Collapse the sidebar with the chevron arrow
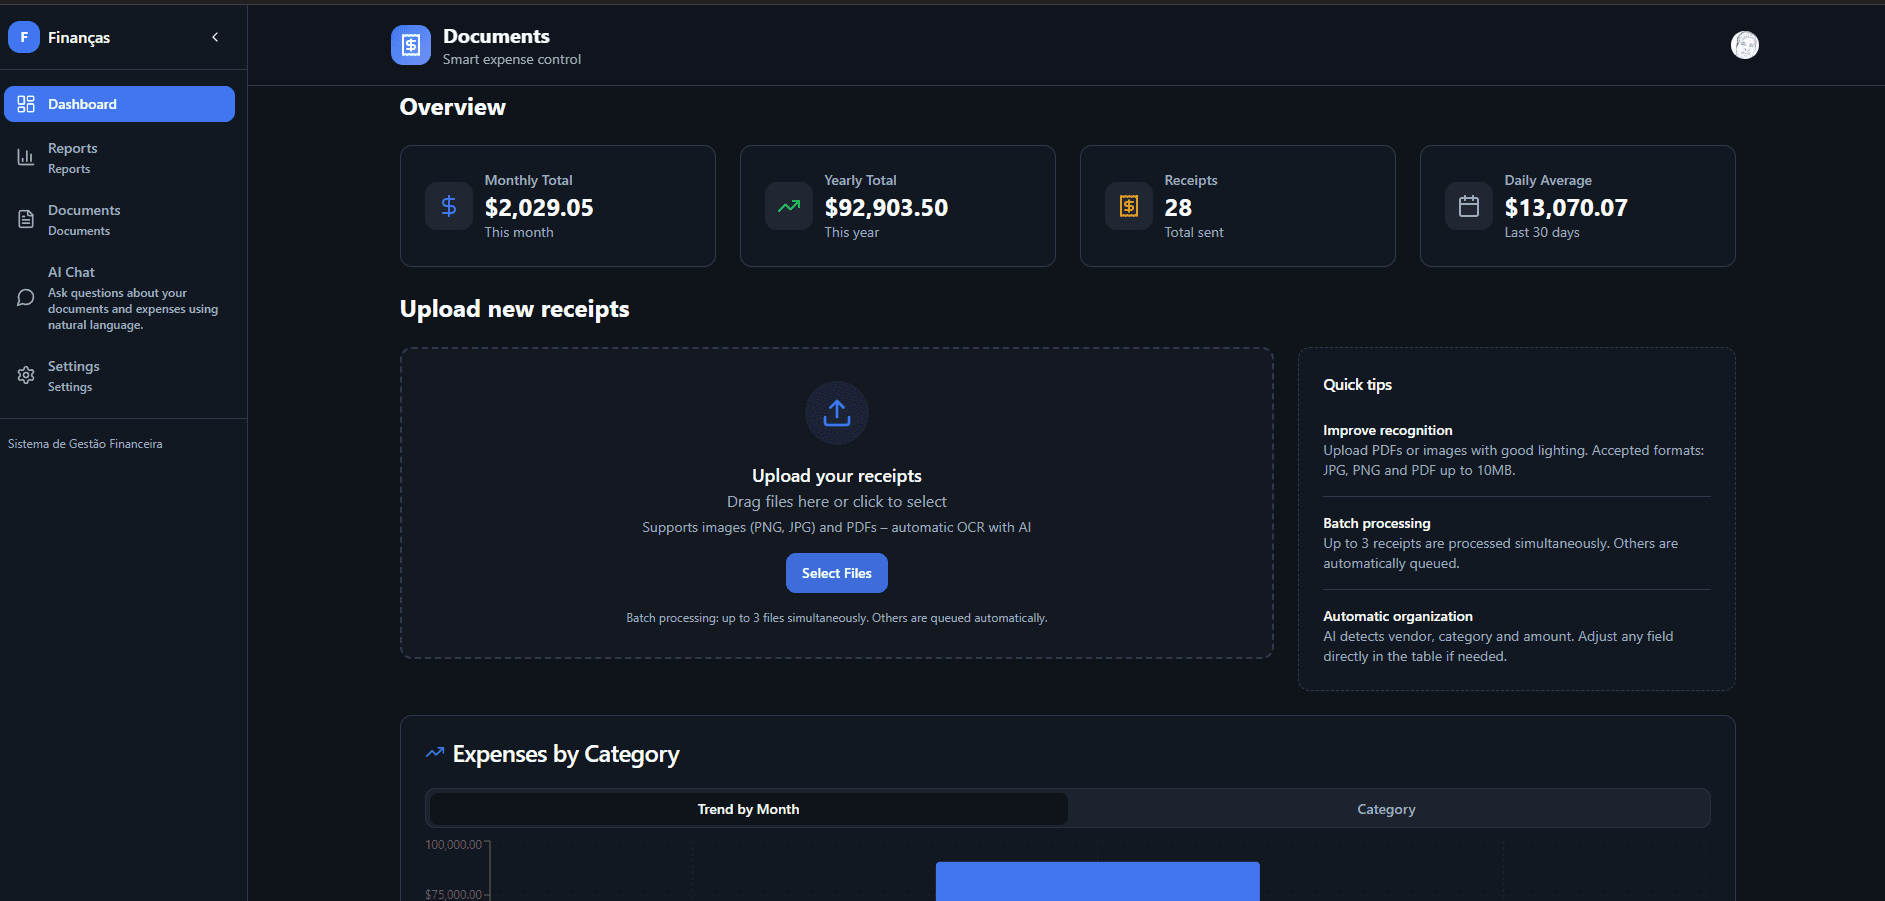Image resolution: width=1885 pixels, height=901 pixels. pyautogui.click(x=215, y=37)
